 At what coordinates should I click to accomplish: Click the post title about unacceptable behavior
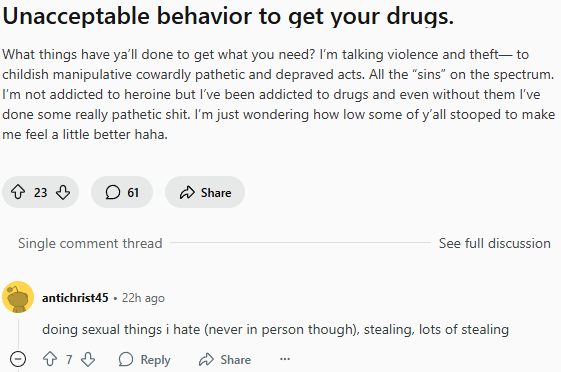[x=228, y=16]
